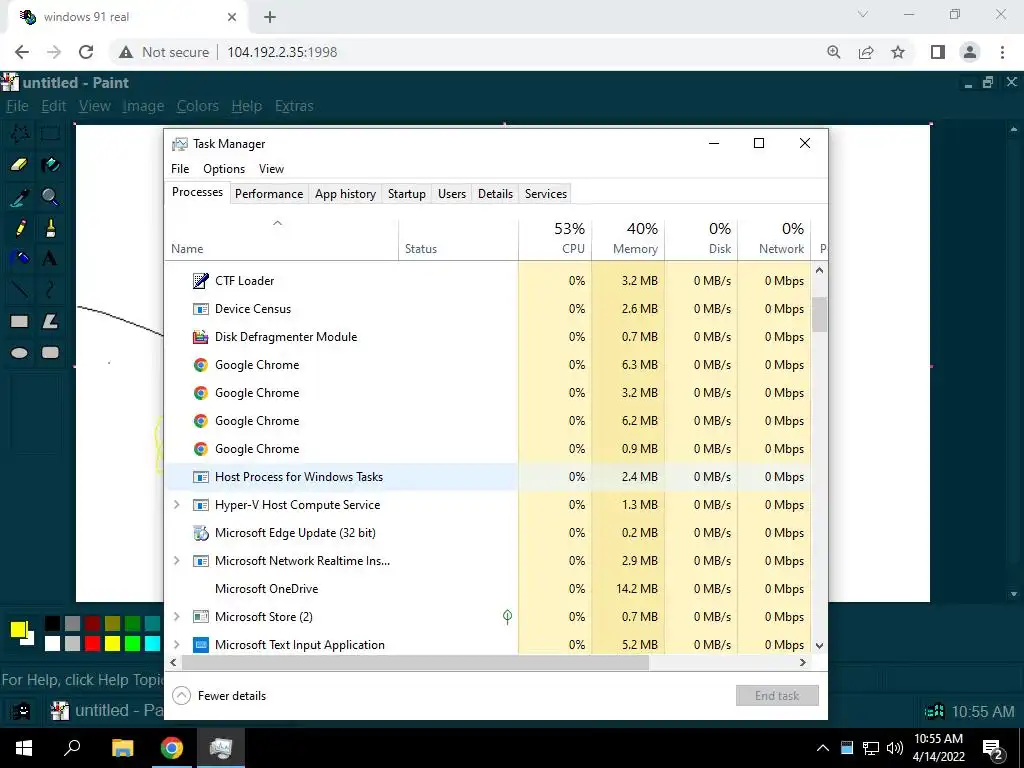The image size is (1024, 768).
Task: Open the Services tab
Action: pyautogui.click(x=546, y=194)
